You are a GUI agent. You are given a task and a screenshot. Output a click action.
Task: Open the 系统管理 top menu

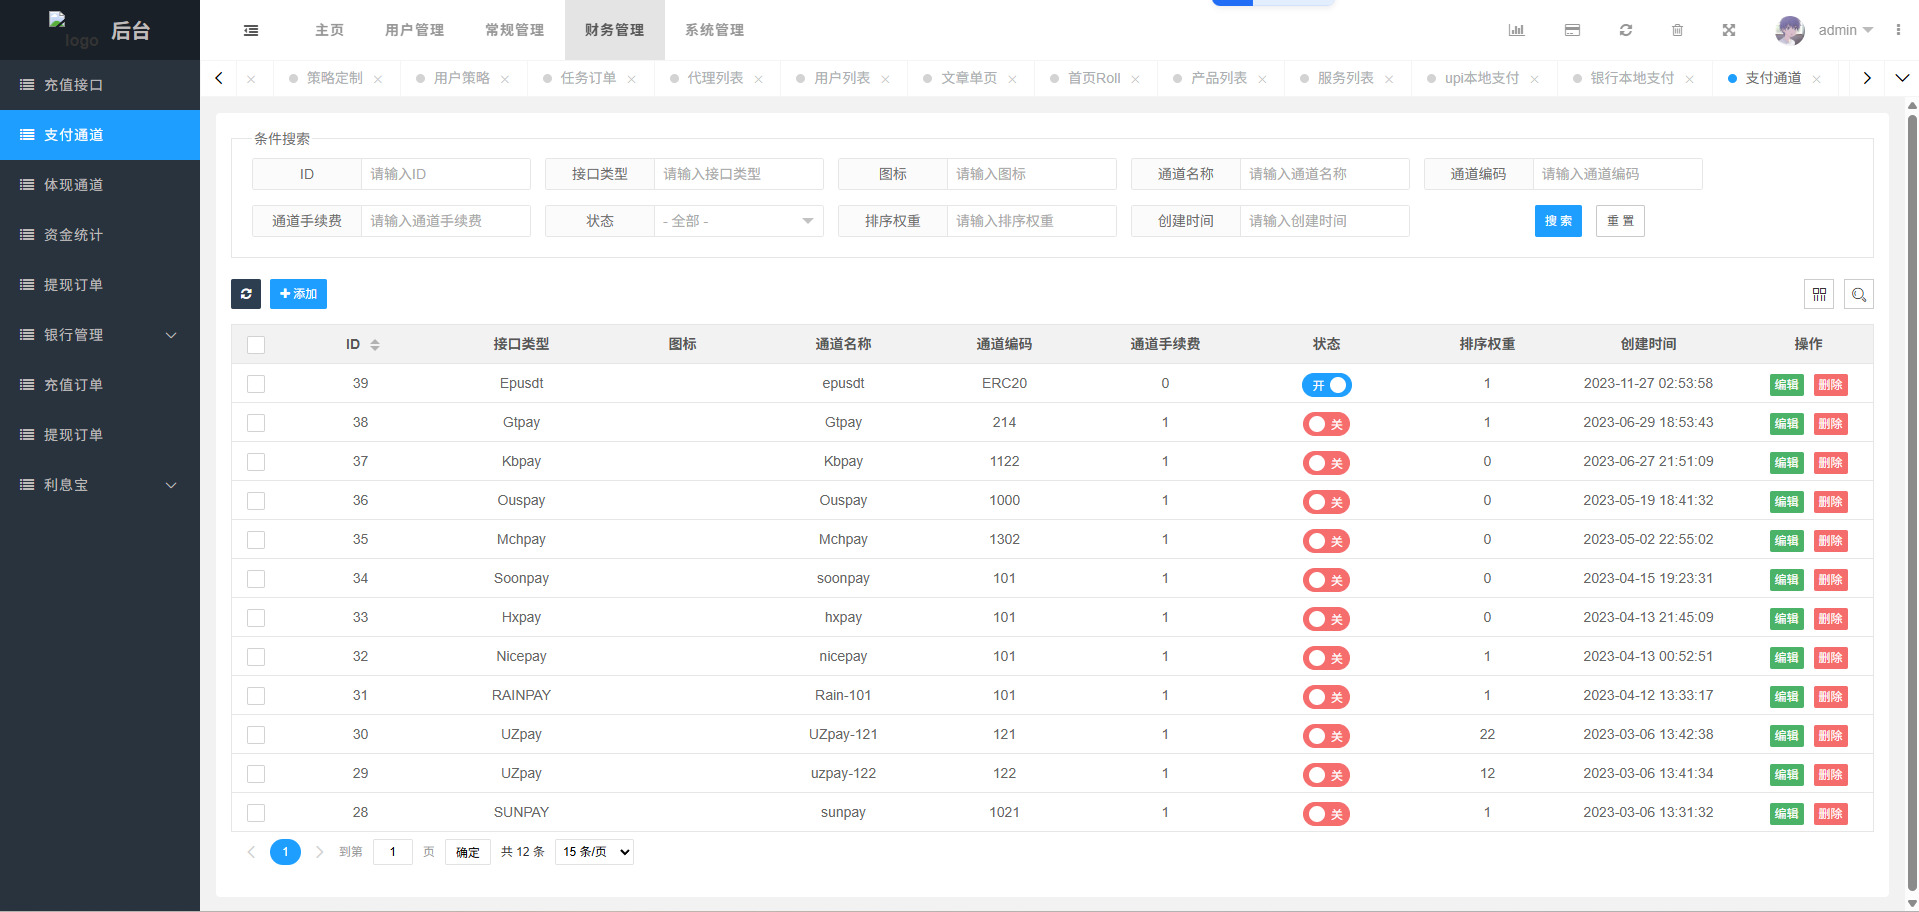point(714,30)
